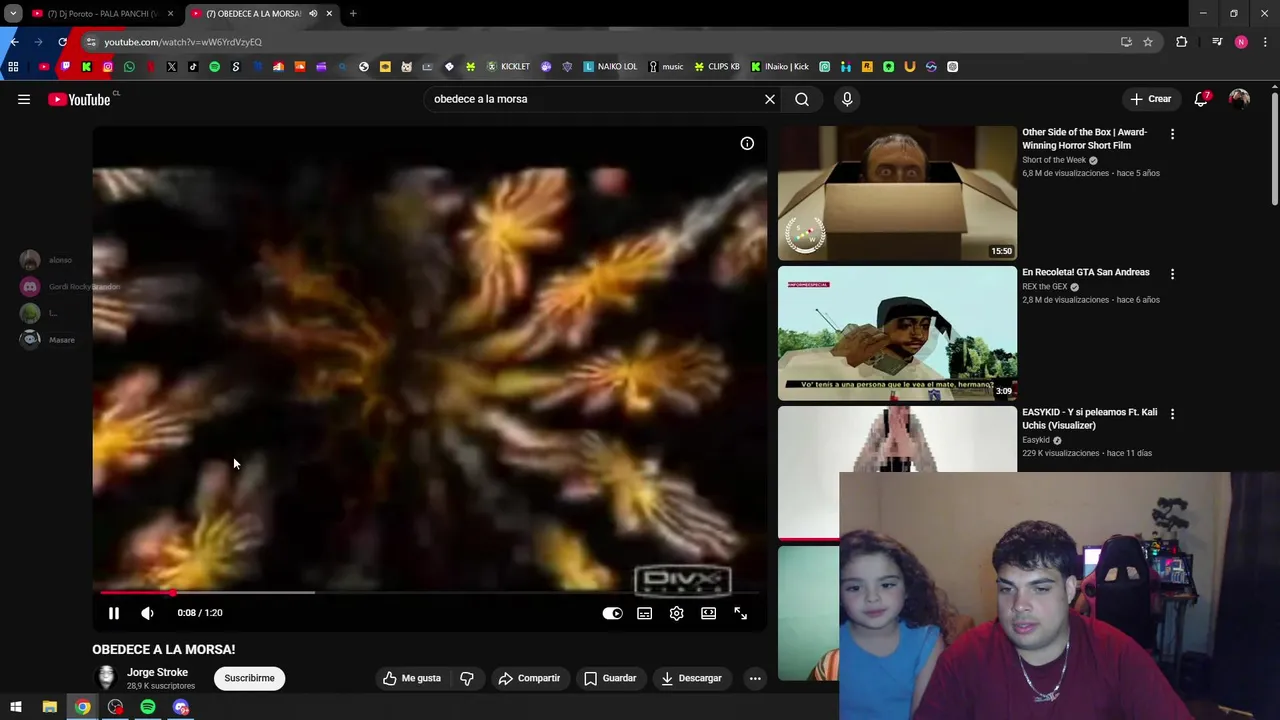Run search with magnifier button
The height and width of the screenshot is (720, 1280).
click(802, 99)
